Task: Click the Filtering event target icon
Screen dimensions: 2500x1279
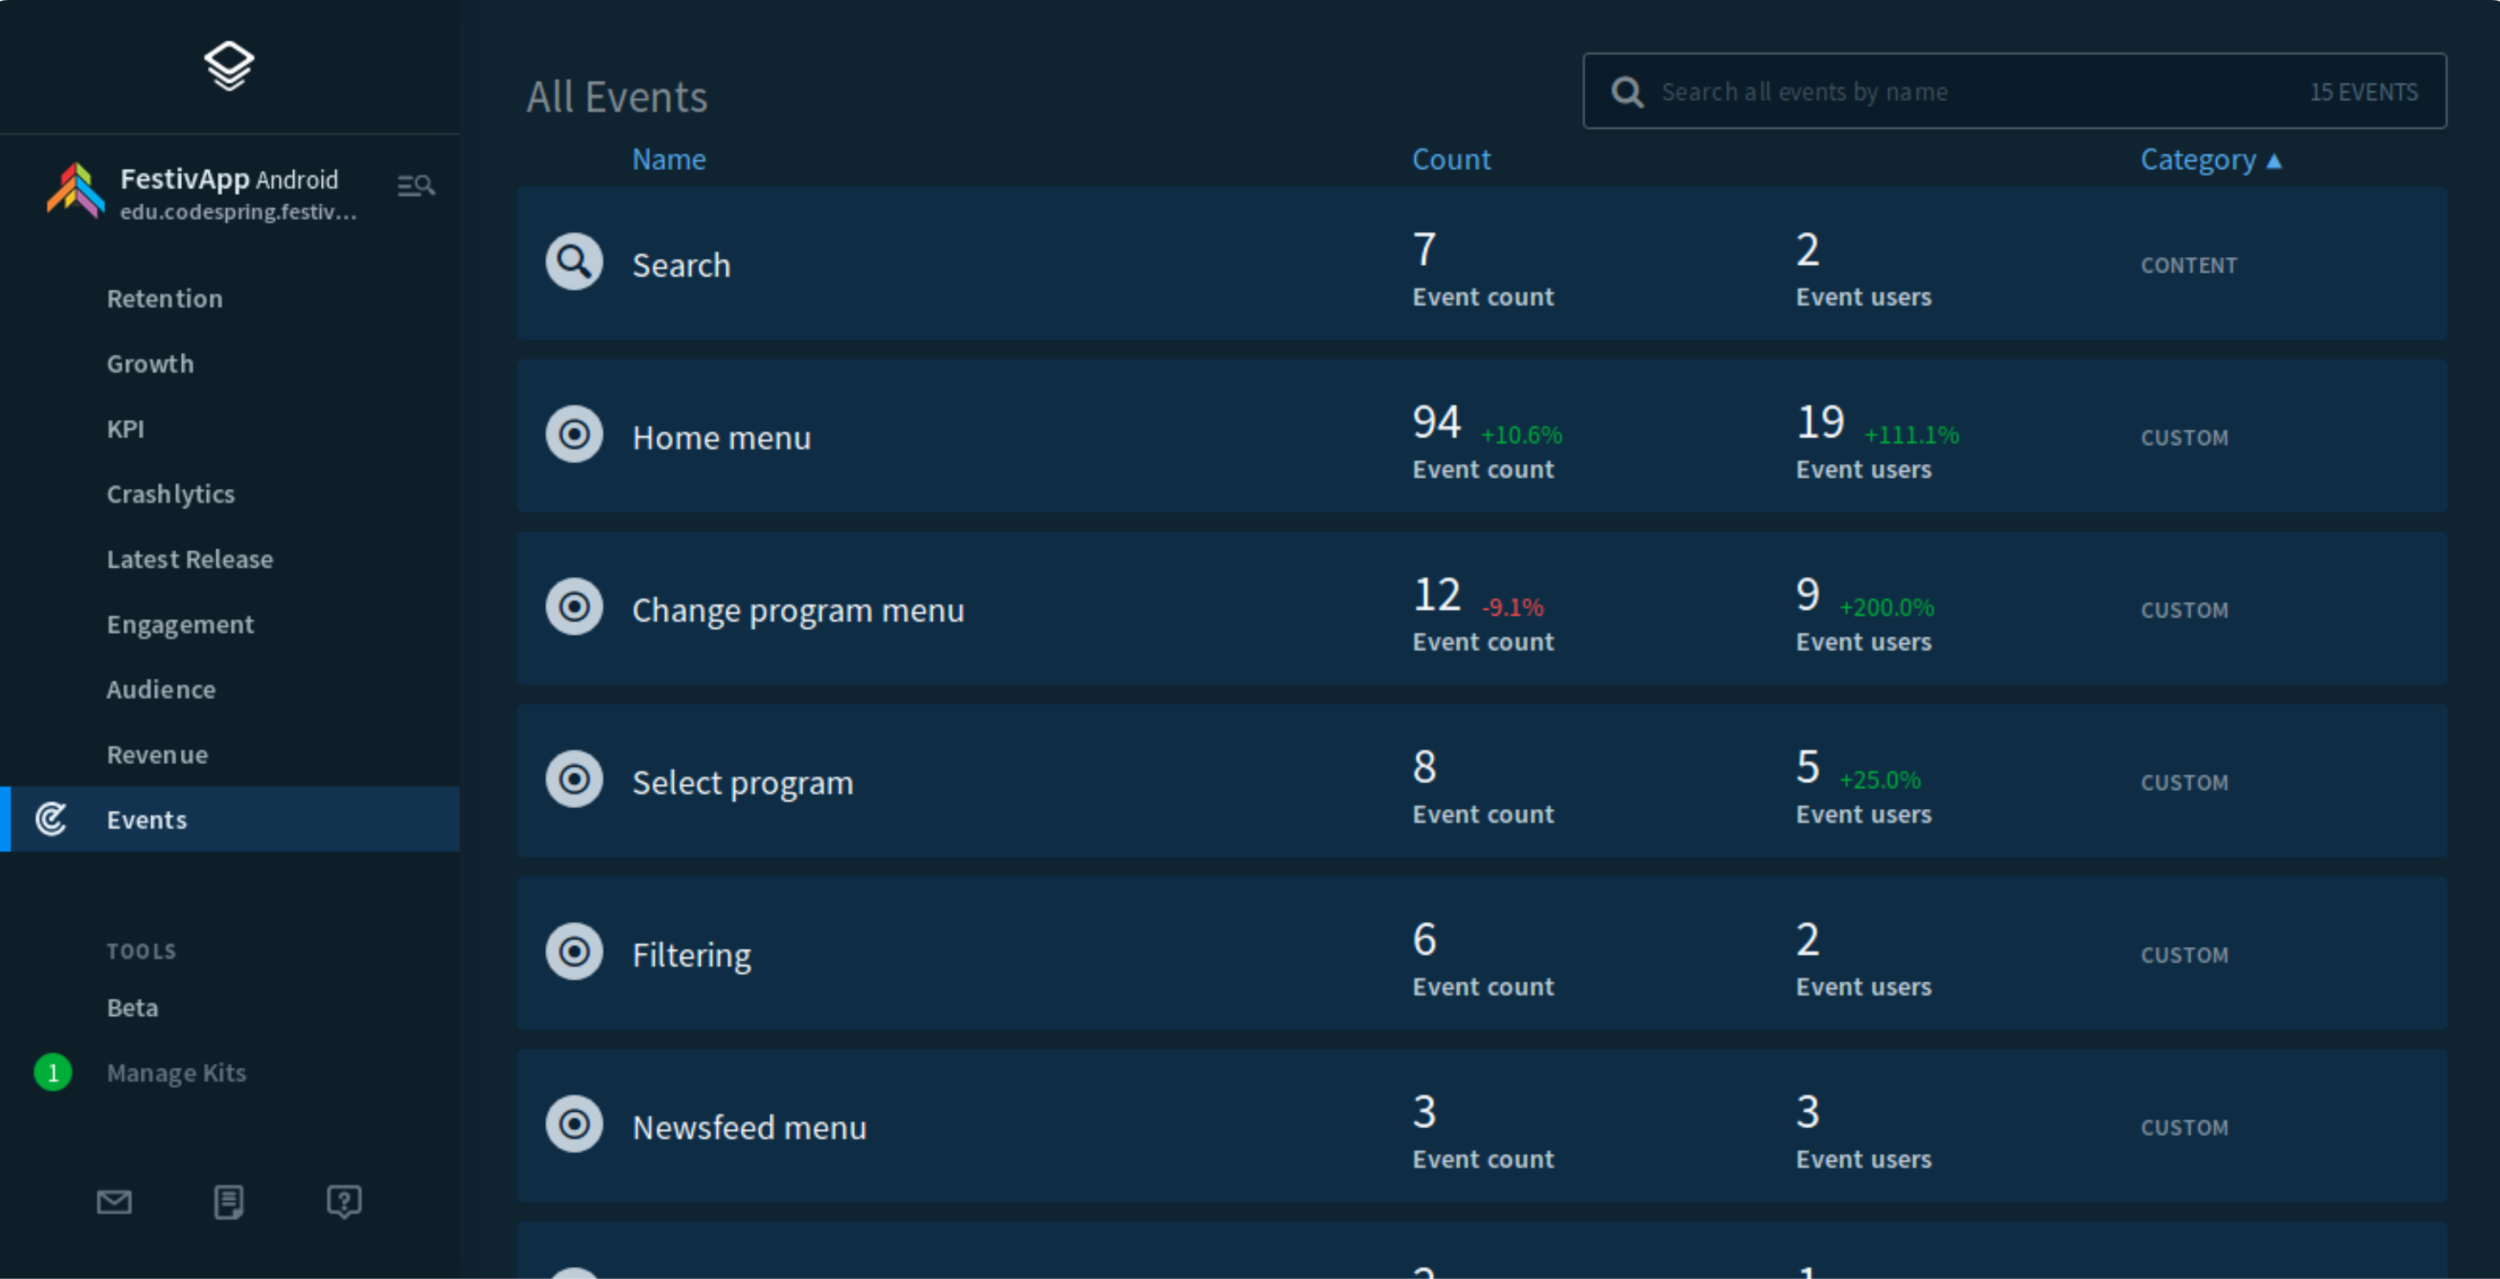Action: [x=574, y=952]
